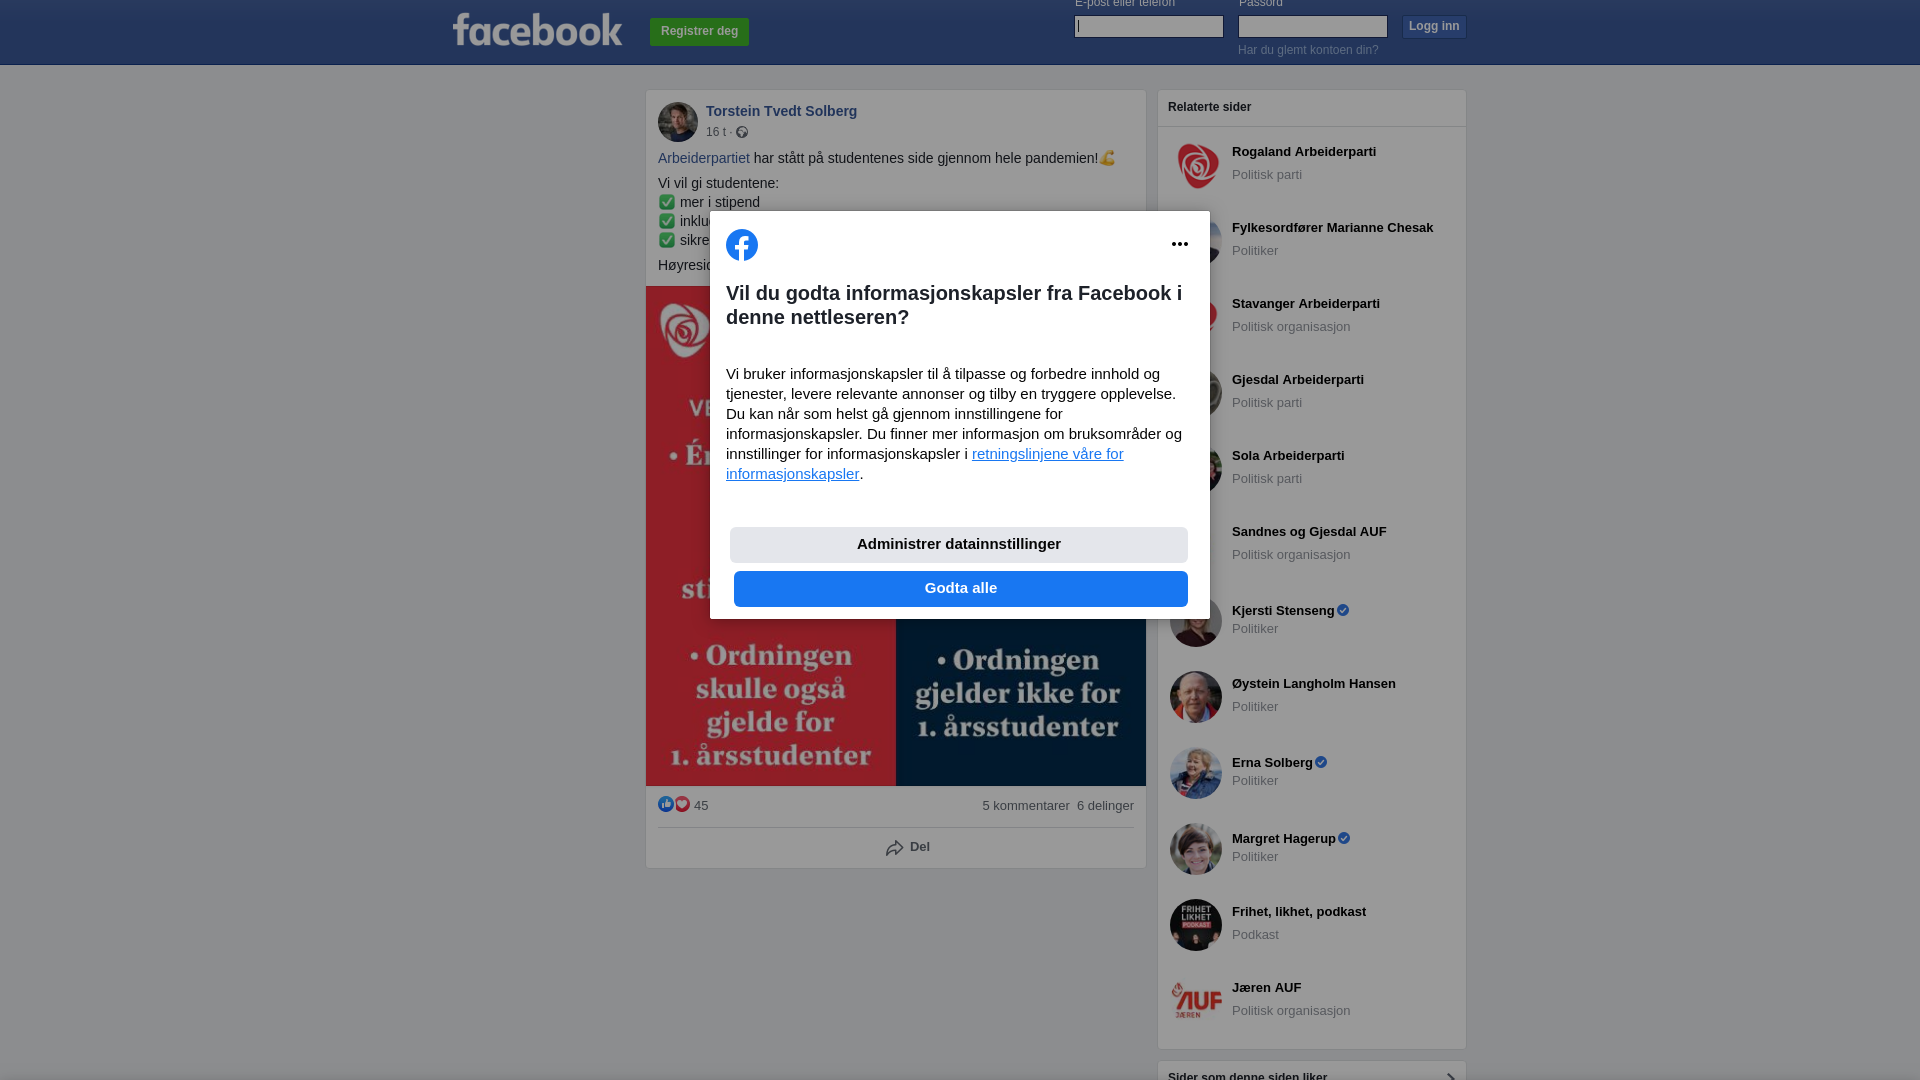1920x1080 pixels.
Task: Click the Del share button
Action: tap(908, 848)
